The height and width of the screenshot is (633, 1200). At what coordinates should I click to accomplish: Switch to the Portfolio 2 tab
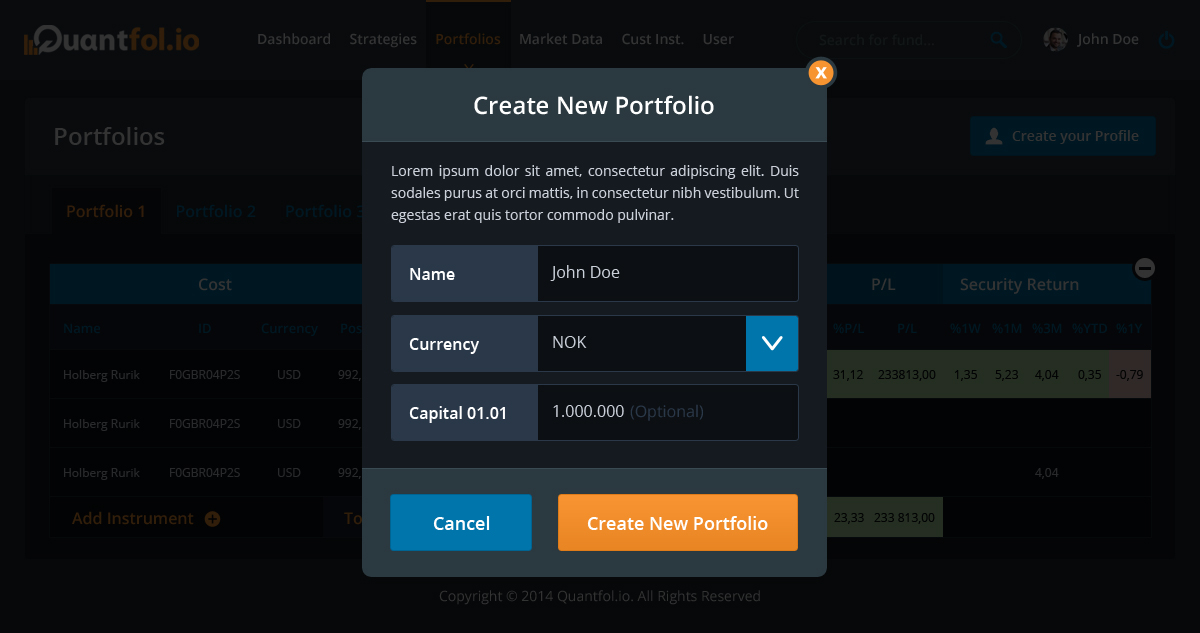216,212
